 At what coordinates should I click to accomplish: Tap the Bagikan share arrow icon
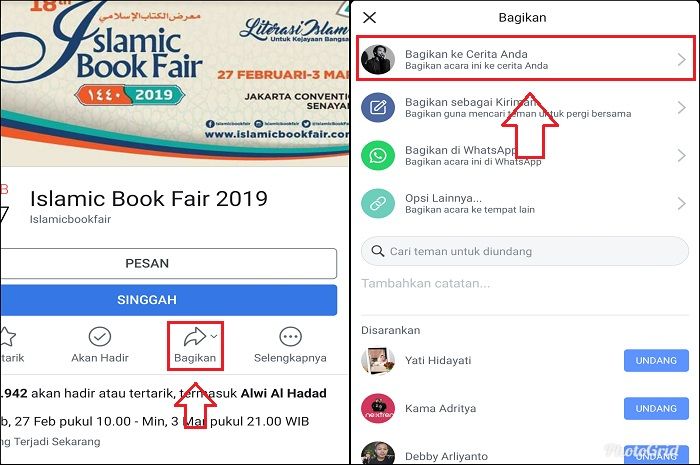point(195,337)
